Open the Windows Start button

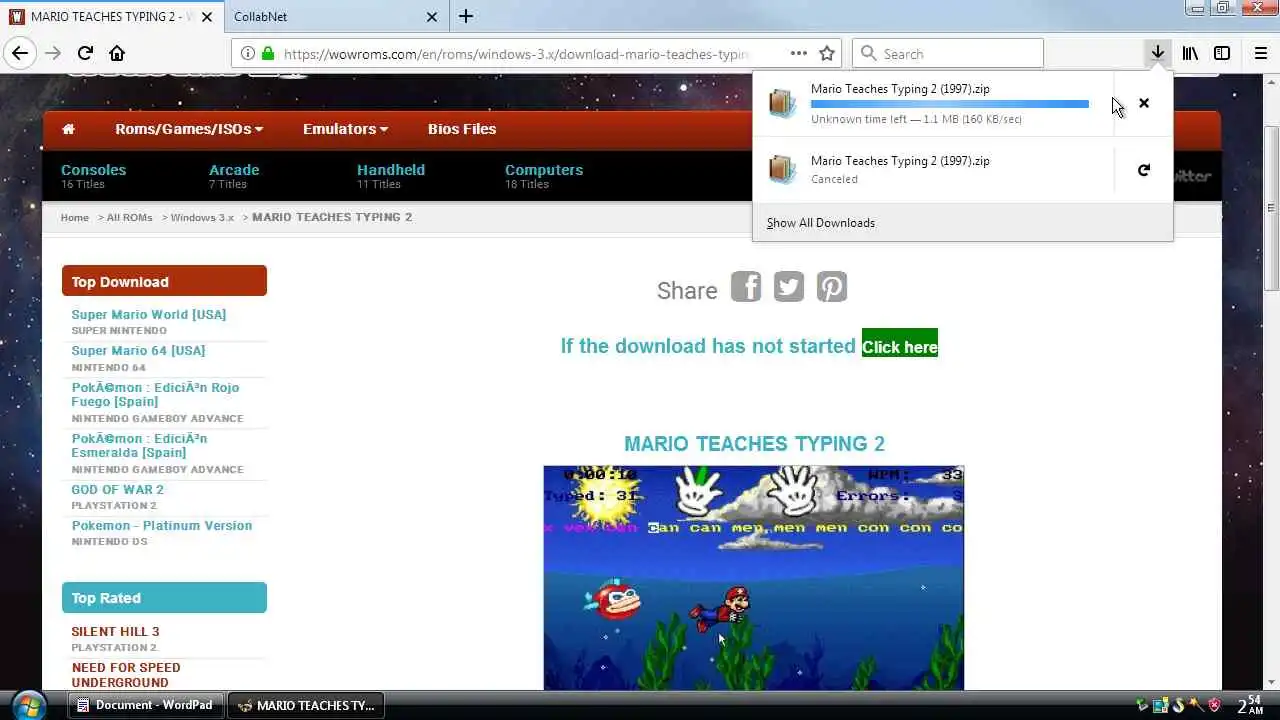coord(28,704)
